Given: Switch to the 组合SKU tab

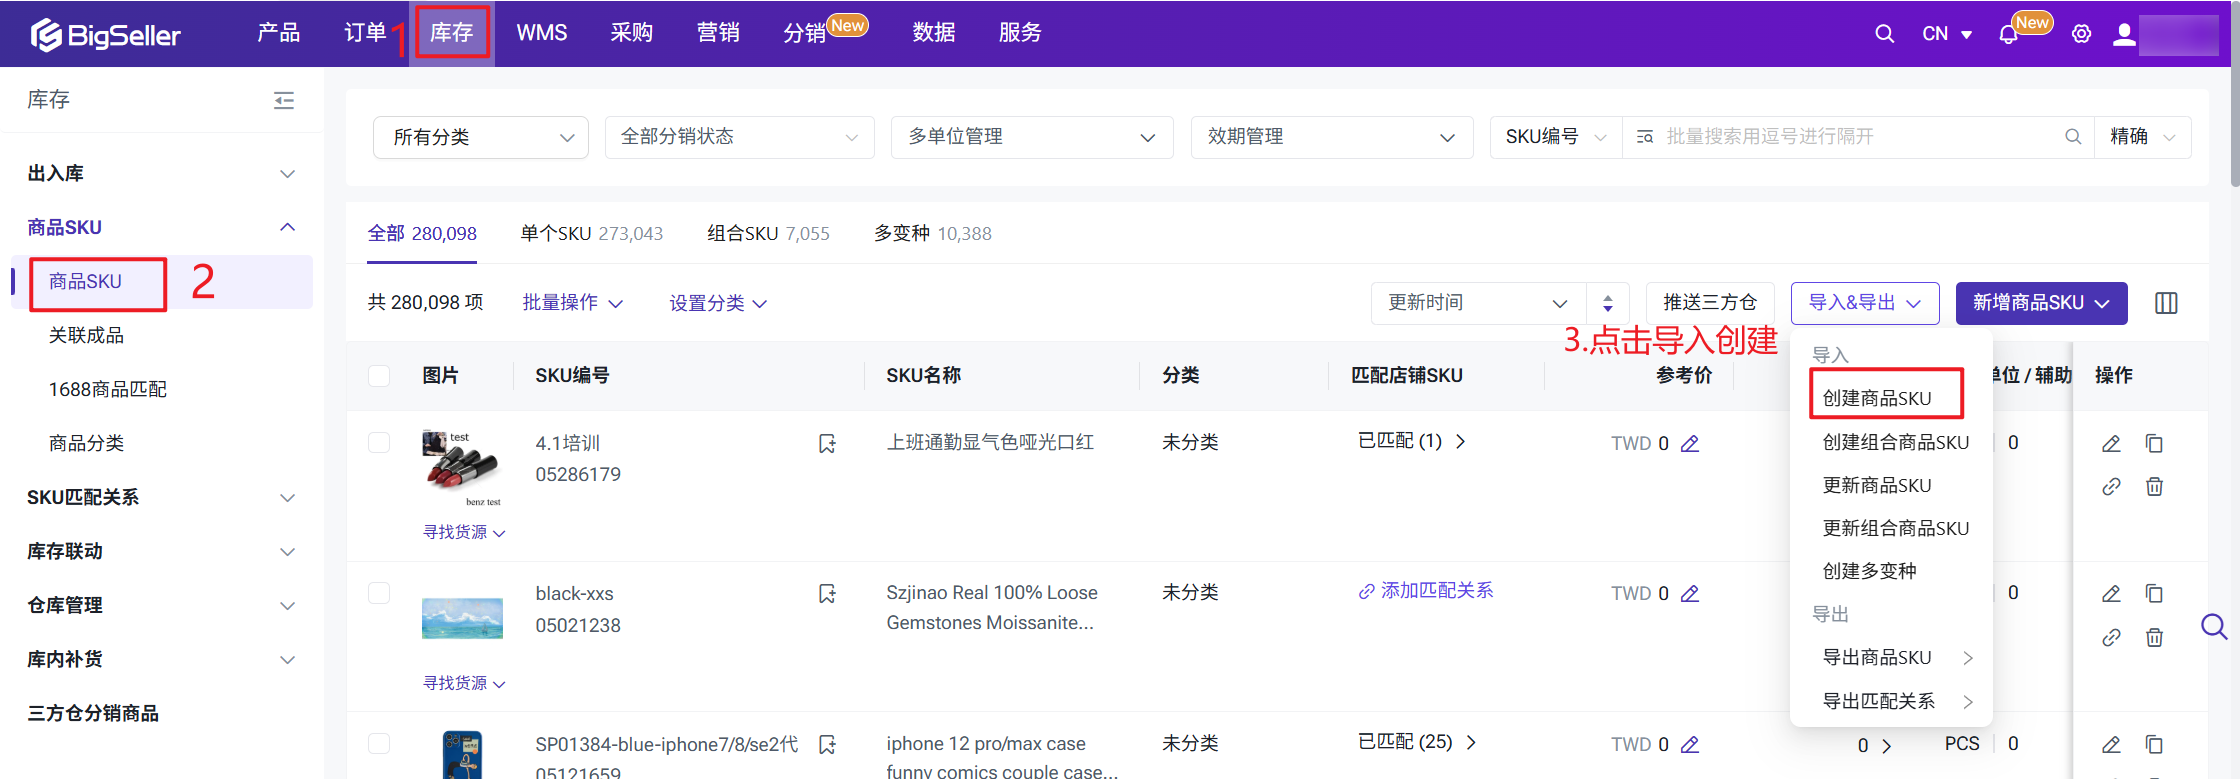Looking at the screenshot, I should (767, 234).
